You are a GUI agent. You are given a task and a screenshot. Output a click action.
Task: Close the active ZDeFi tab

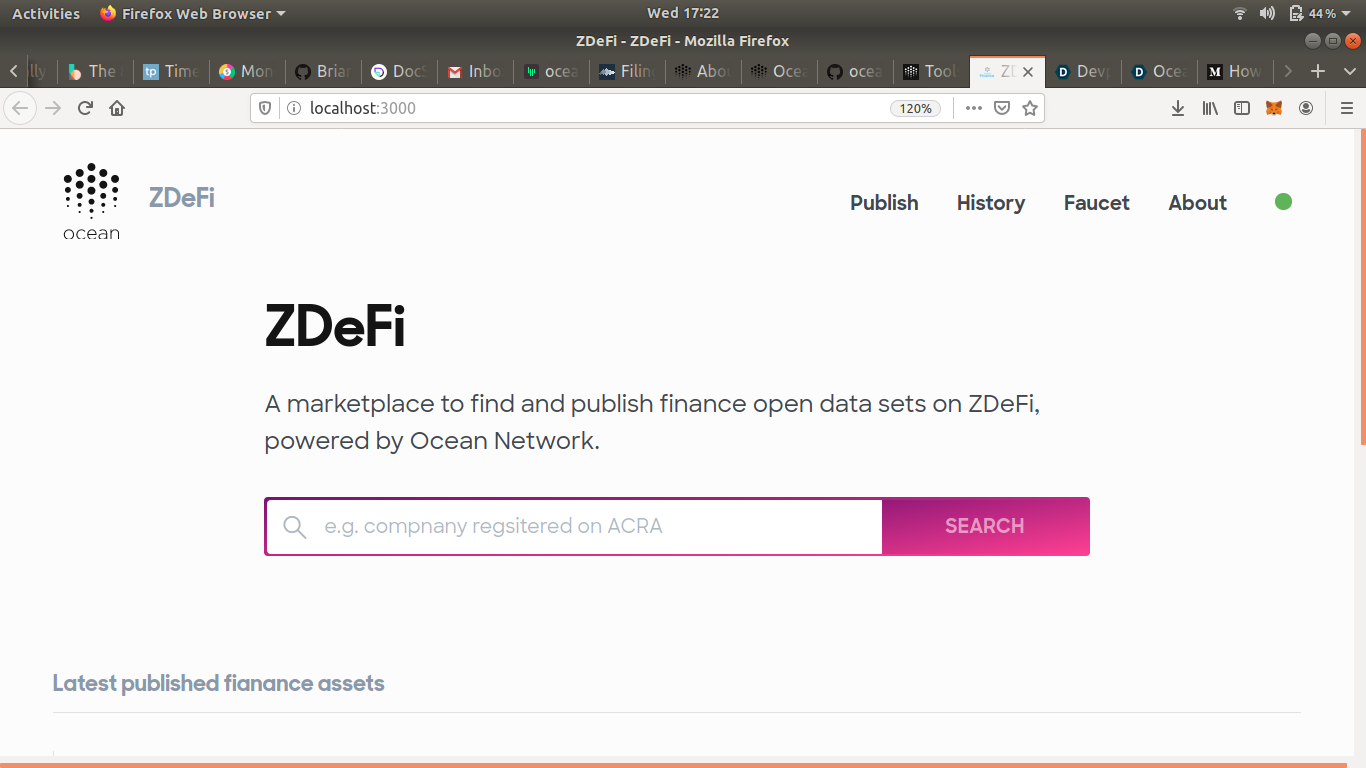click(1028, 72)
